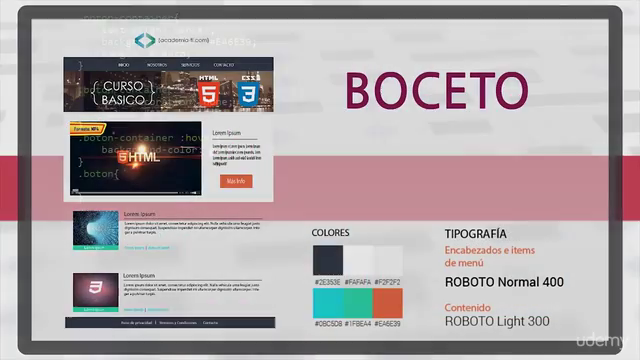
Task: Open the SERVICIOS menu item
Action: click(x=191, y=65)
